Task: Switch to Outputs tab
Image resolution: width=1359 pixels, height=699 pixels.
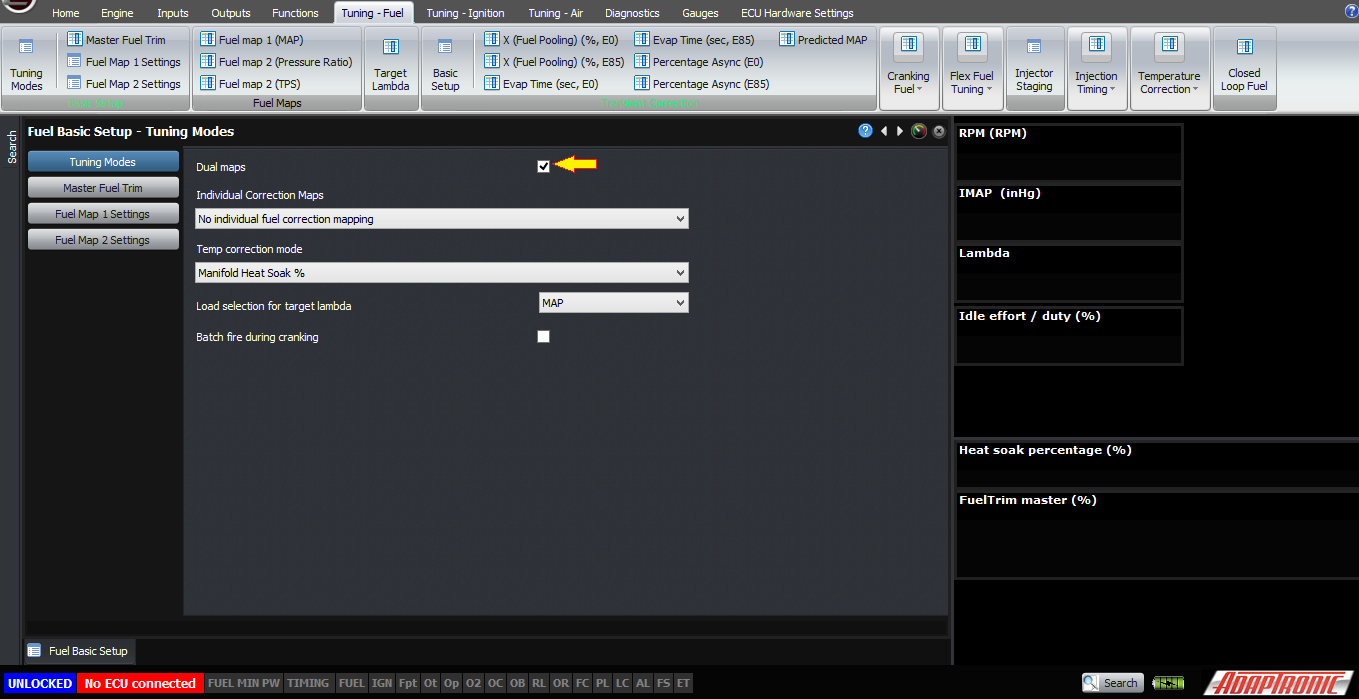Action: click(231, 13)
